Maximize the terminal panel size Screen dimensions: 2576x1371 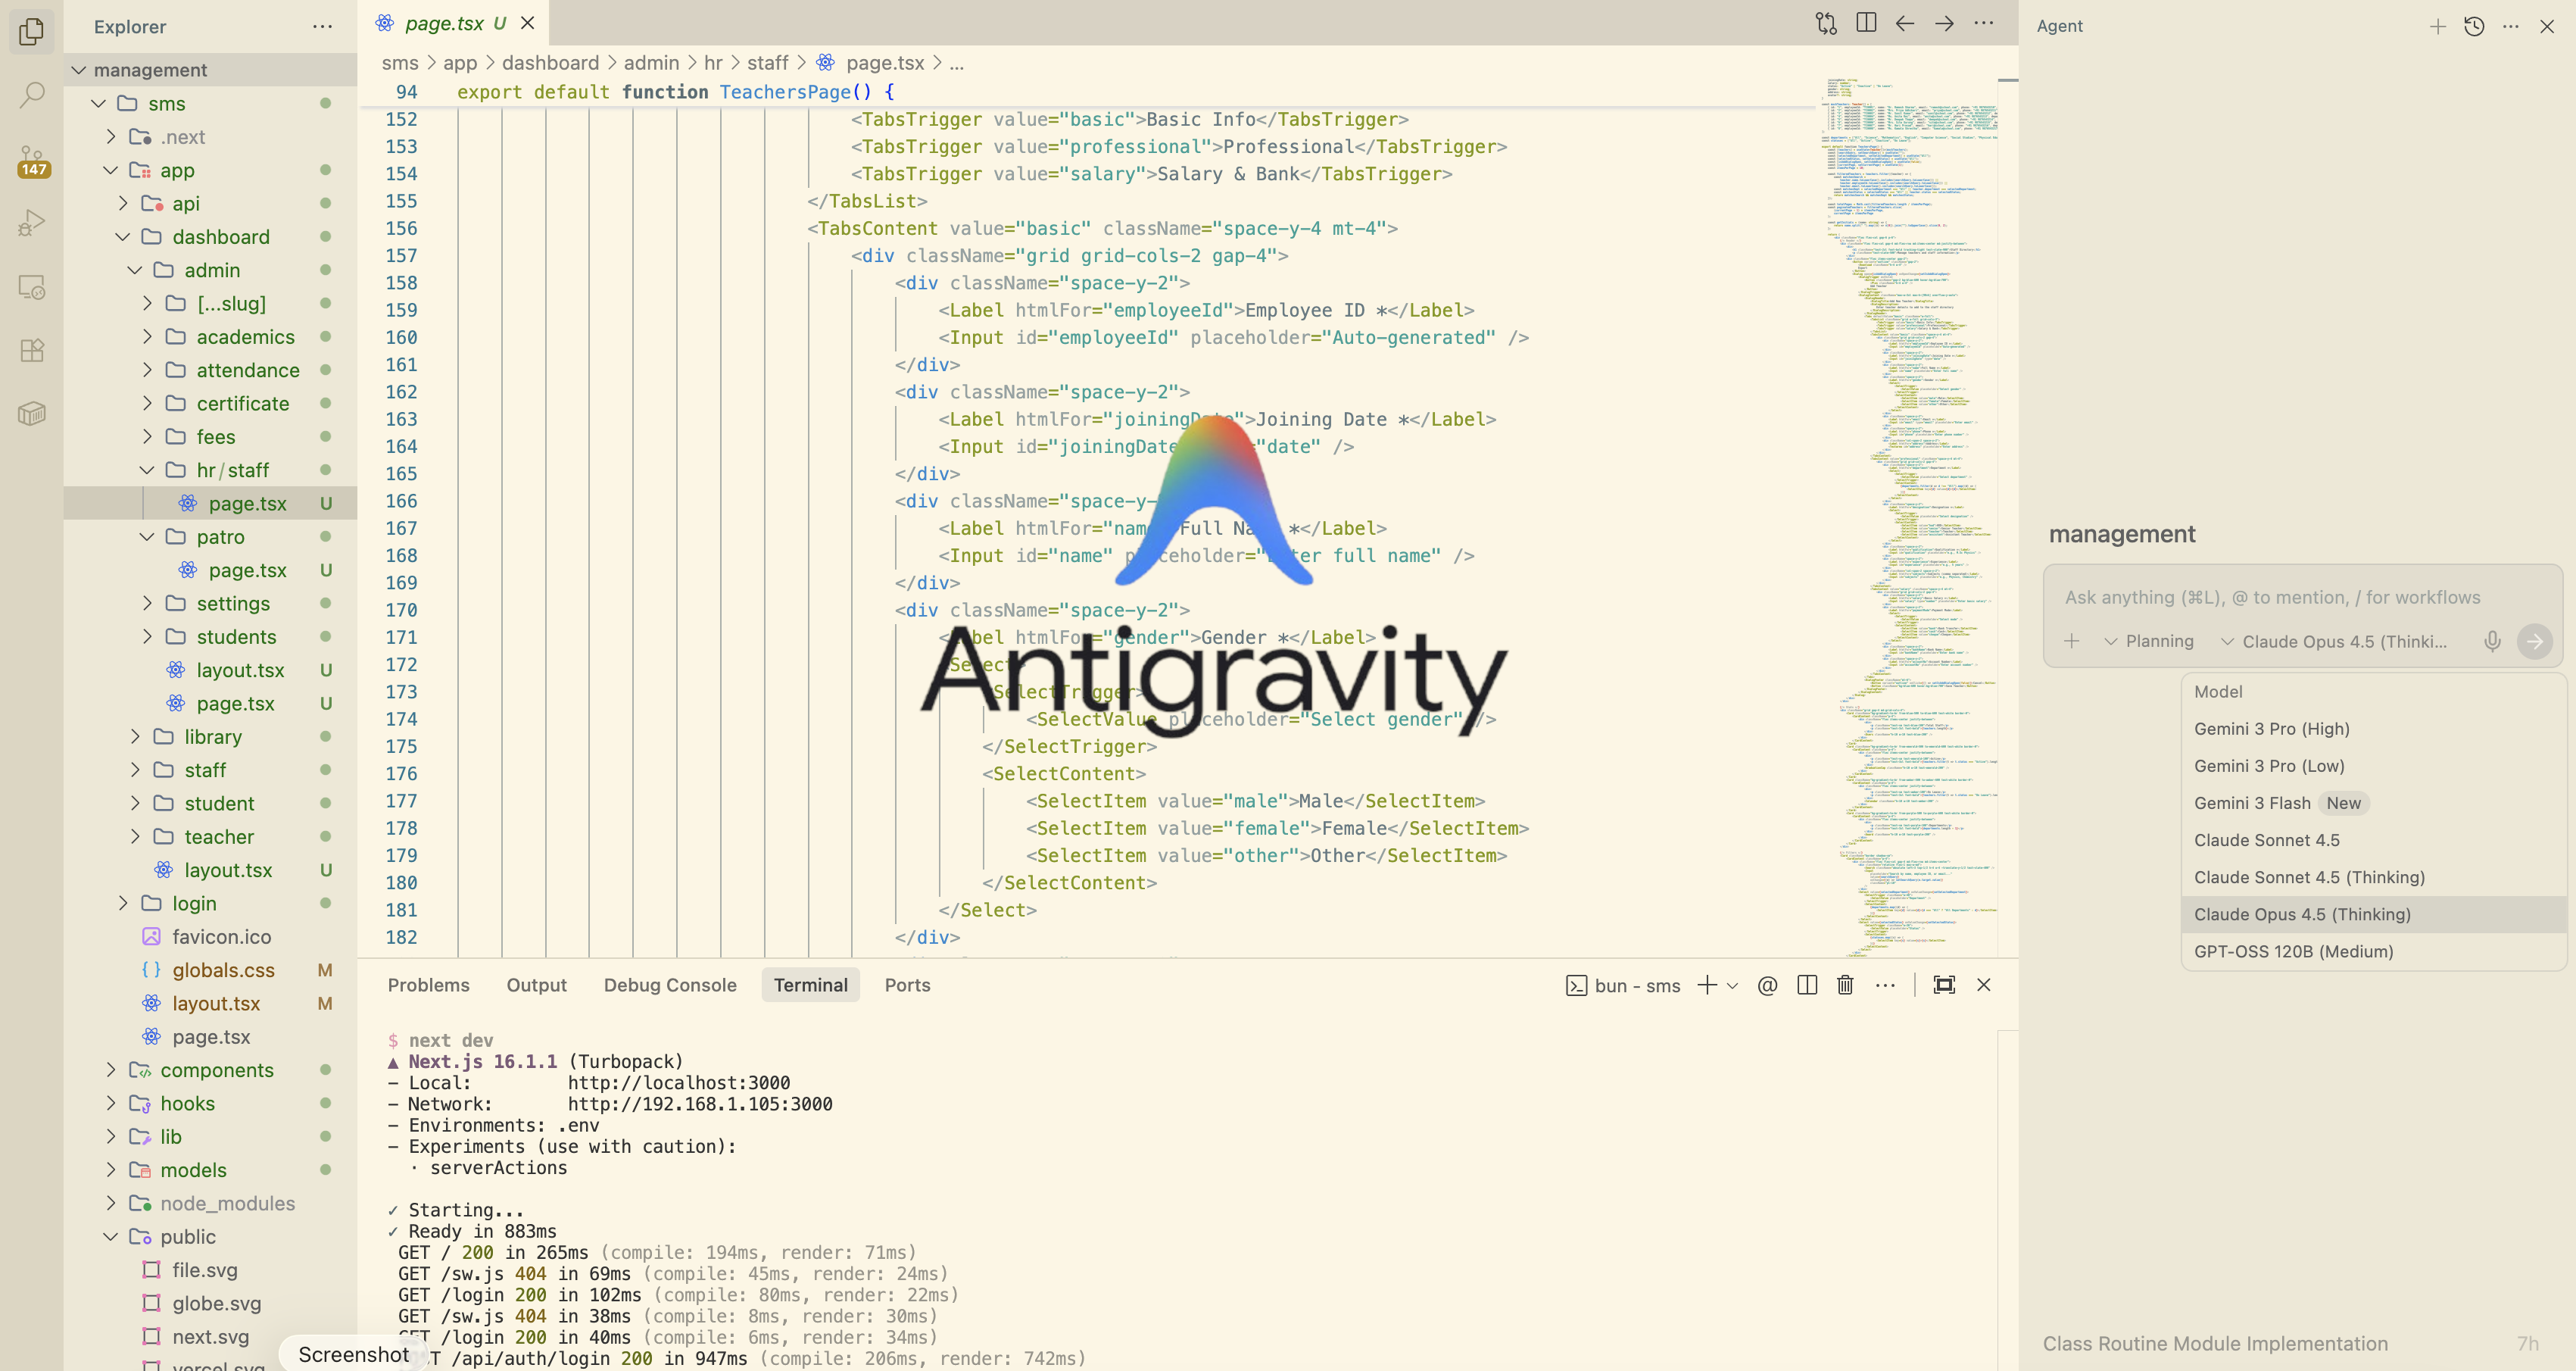pyautogui.click(x=1944, y=985)
